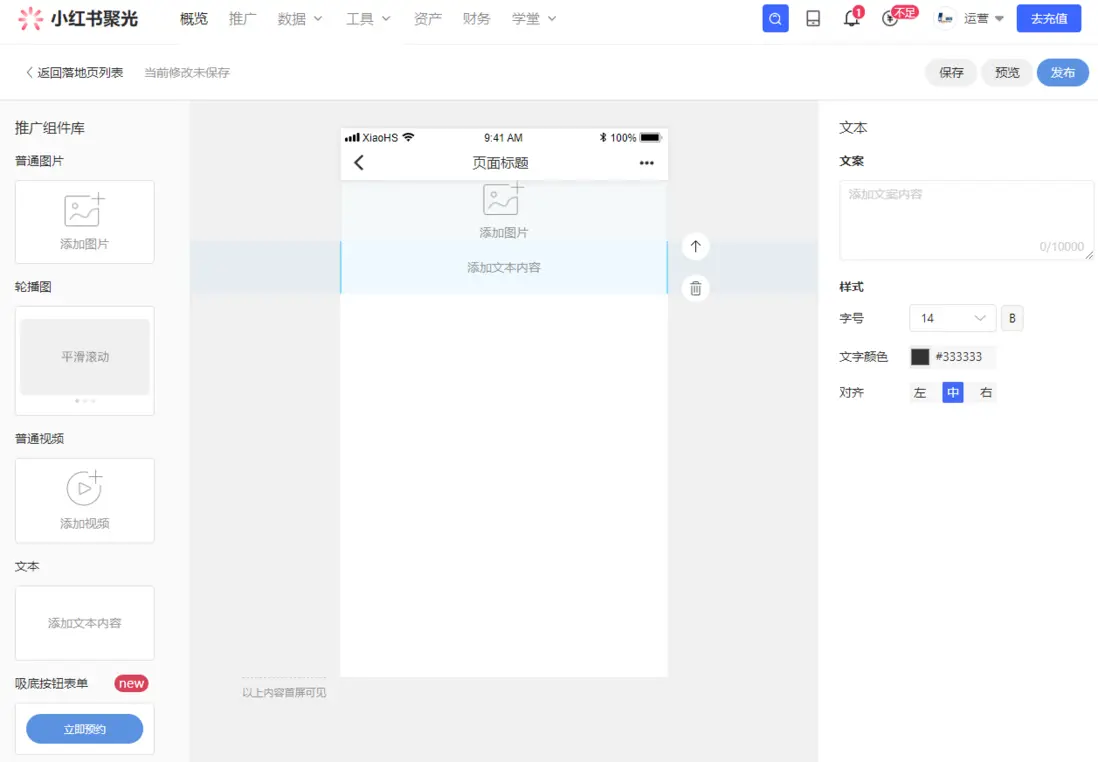
Task: Click the phone preview back arrow
Action: [359, 163]
